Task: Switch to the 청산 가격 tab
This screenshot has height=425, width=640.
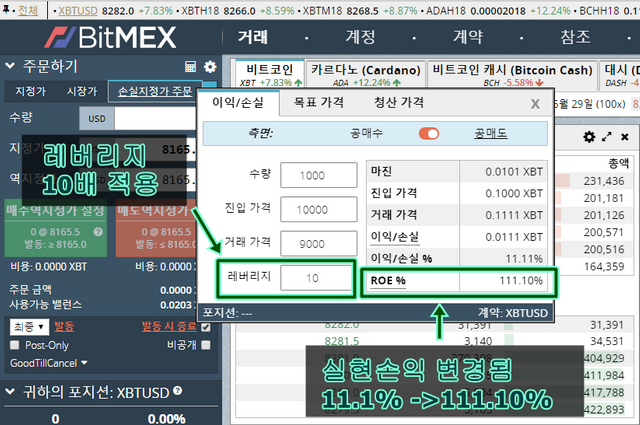Action: pos(399,102)
